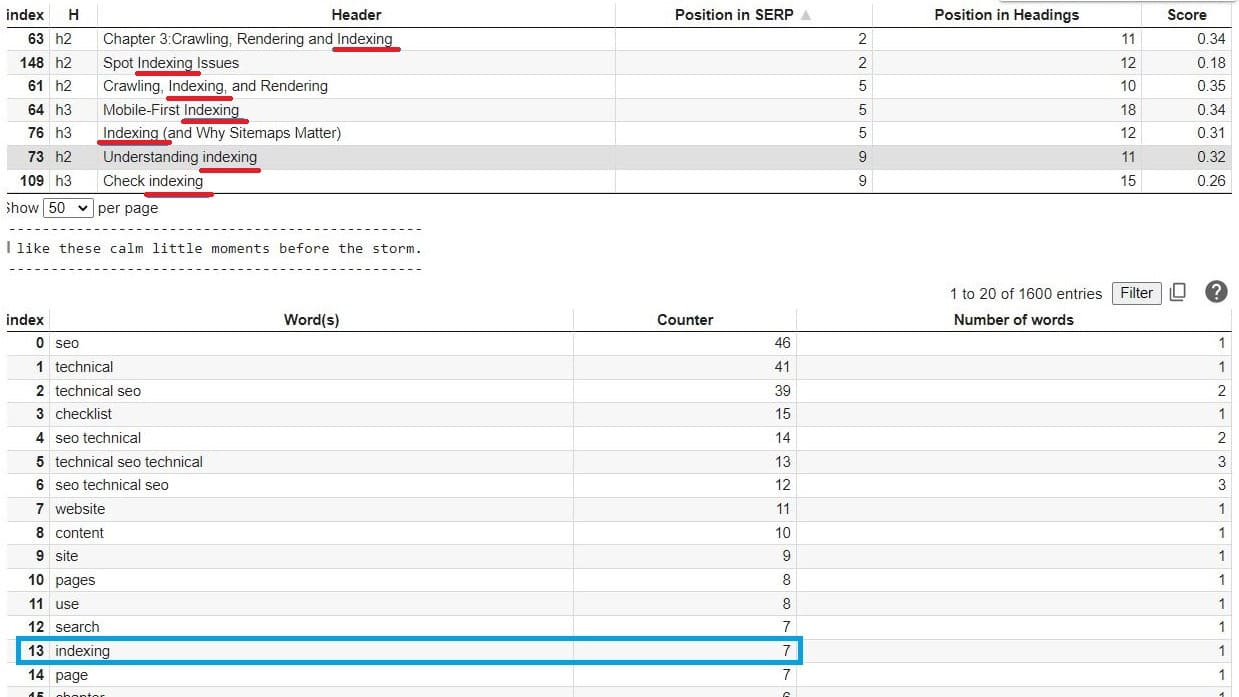Screen dimensions: 1239x697
Task: Click the 1 to 20 of 1600 entries label
Action: click(1026, 293)
